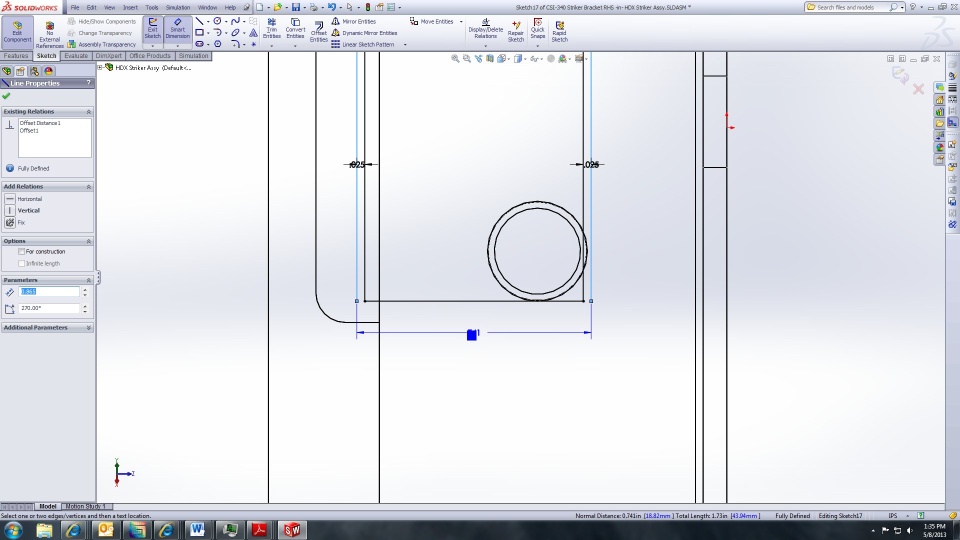Click Mirror Entities
Viewport: 960px width, 540px height.
[x=354, y=21]
